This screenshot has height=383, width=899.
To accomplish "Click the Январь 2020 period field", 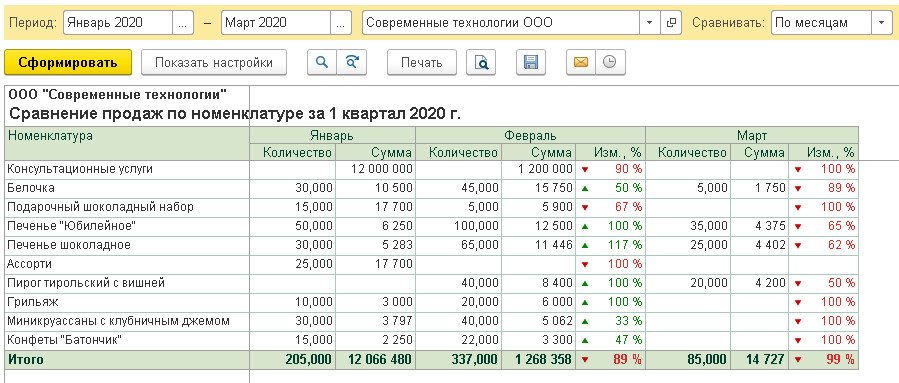I will [x=118, y=23].
